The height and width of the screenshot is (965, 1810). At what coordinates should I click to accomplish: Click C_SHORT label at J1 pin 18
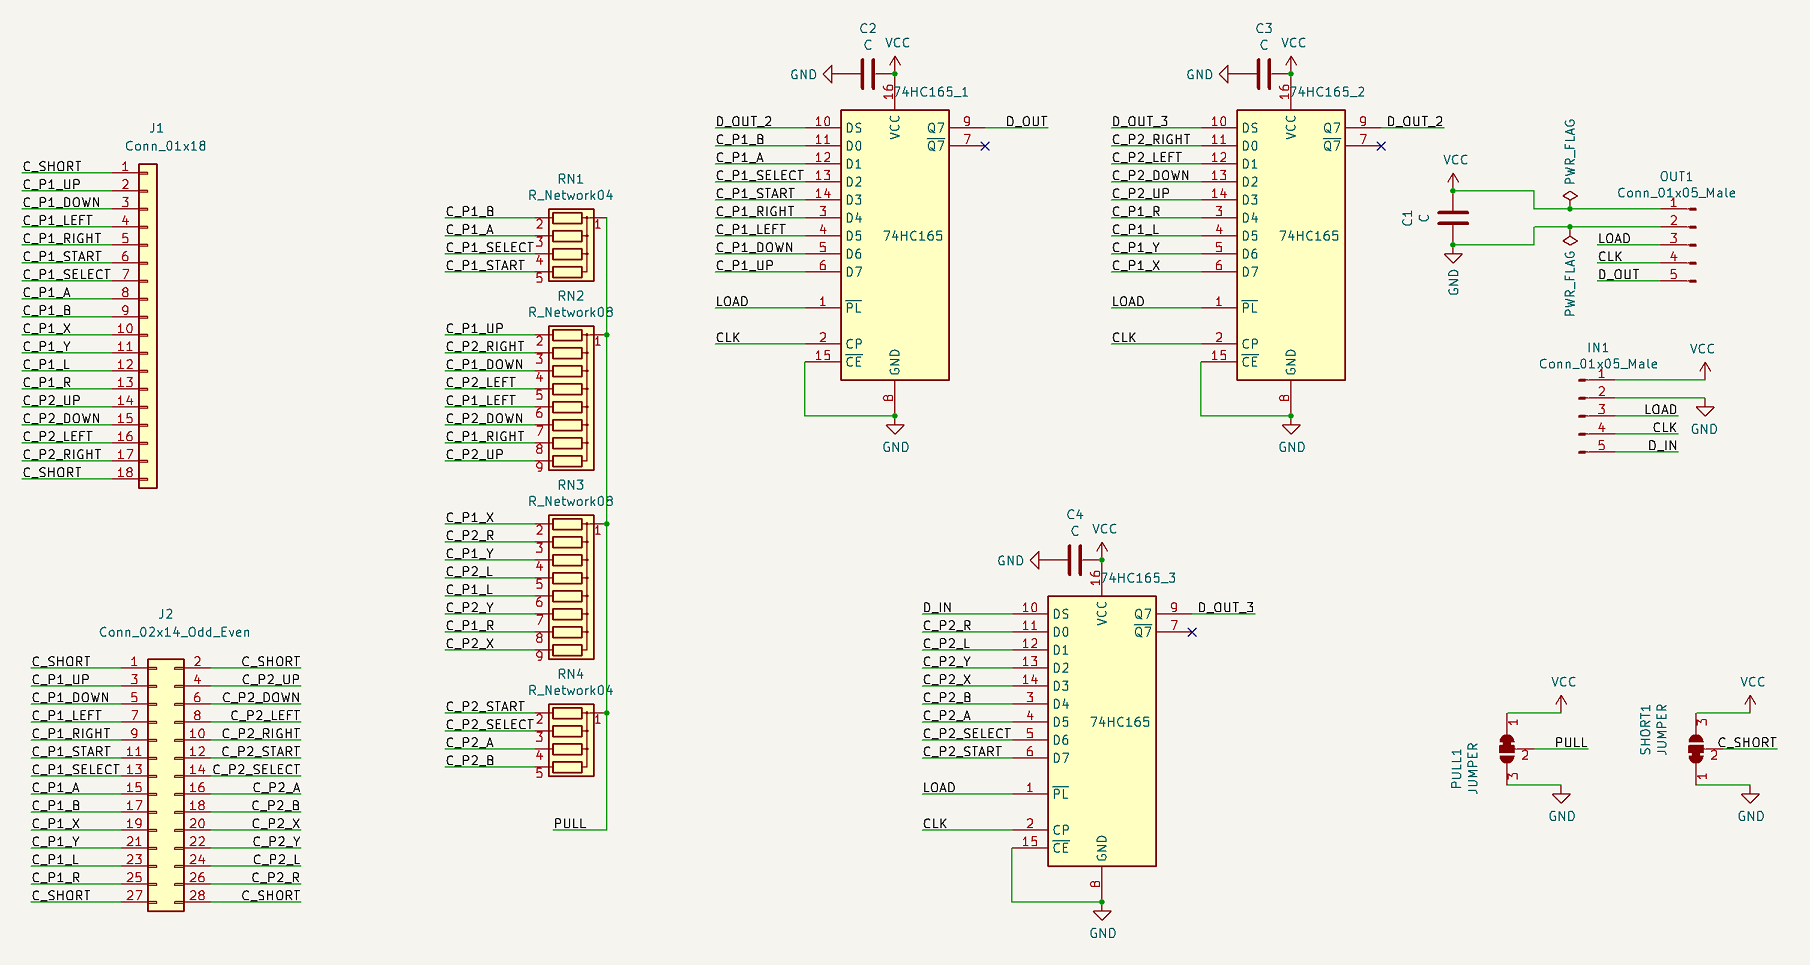[x=52, y=473]
